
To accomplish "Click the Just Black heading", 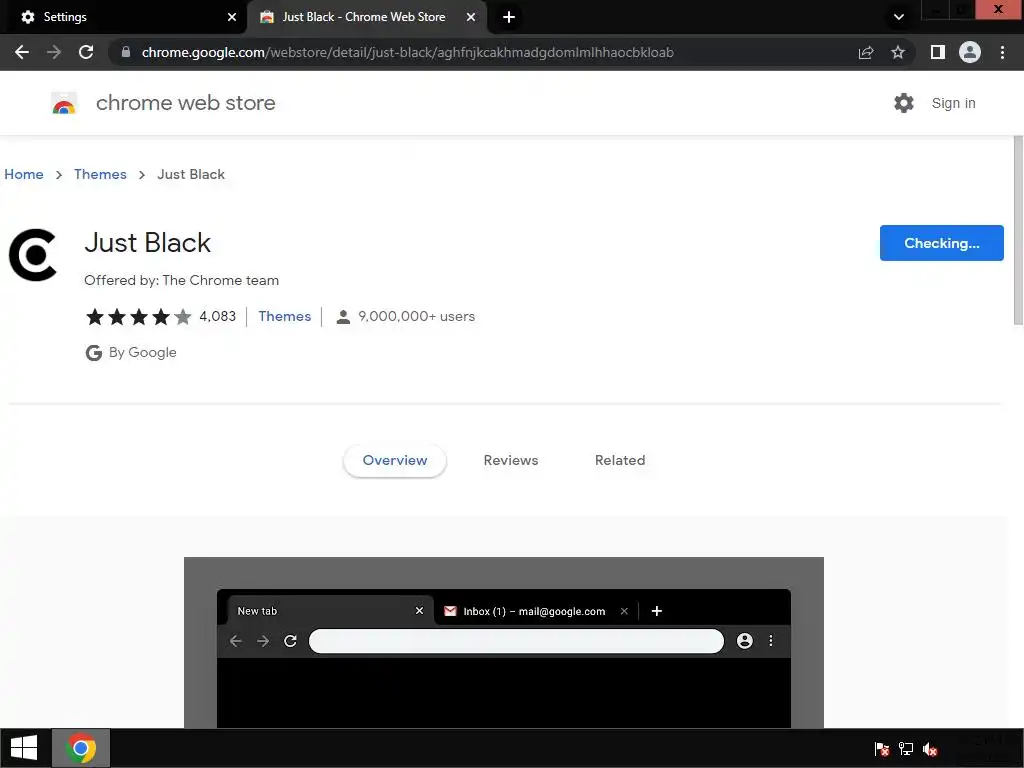I will click(148, 243).
